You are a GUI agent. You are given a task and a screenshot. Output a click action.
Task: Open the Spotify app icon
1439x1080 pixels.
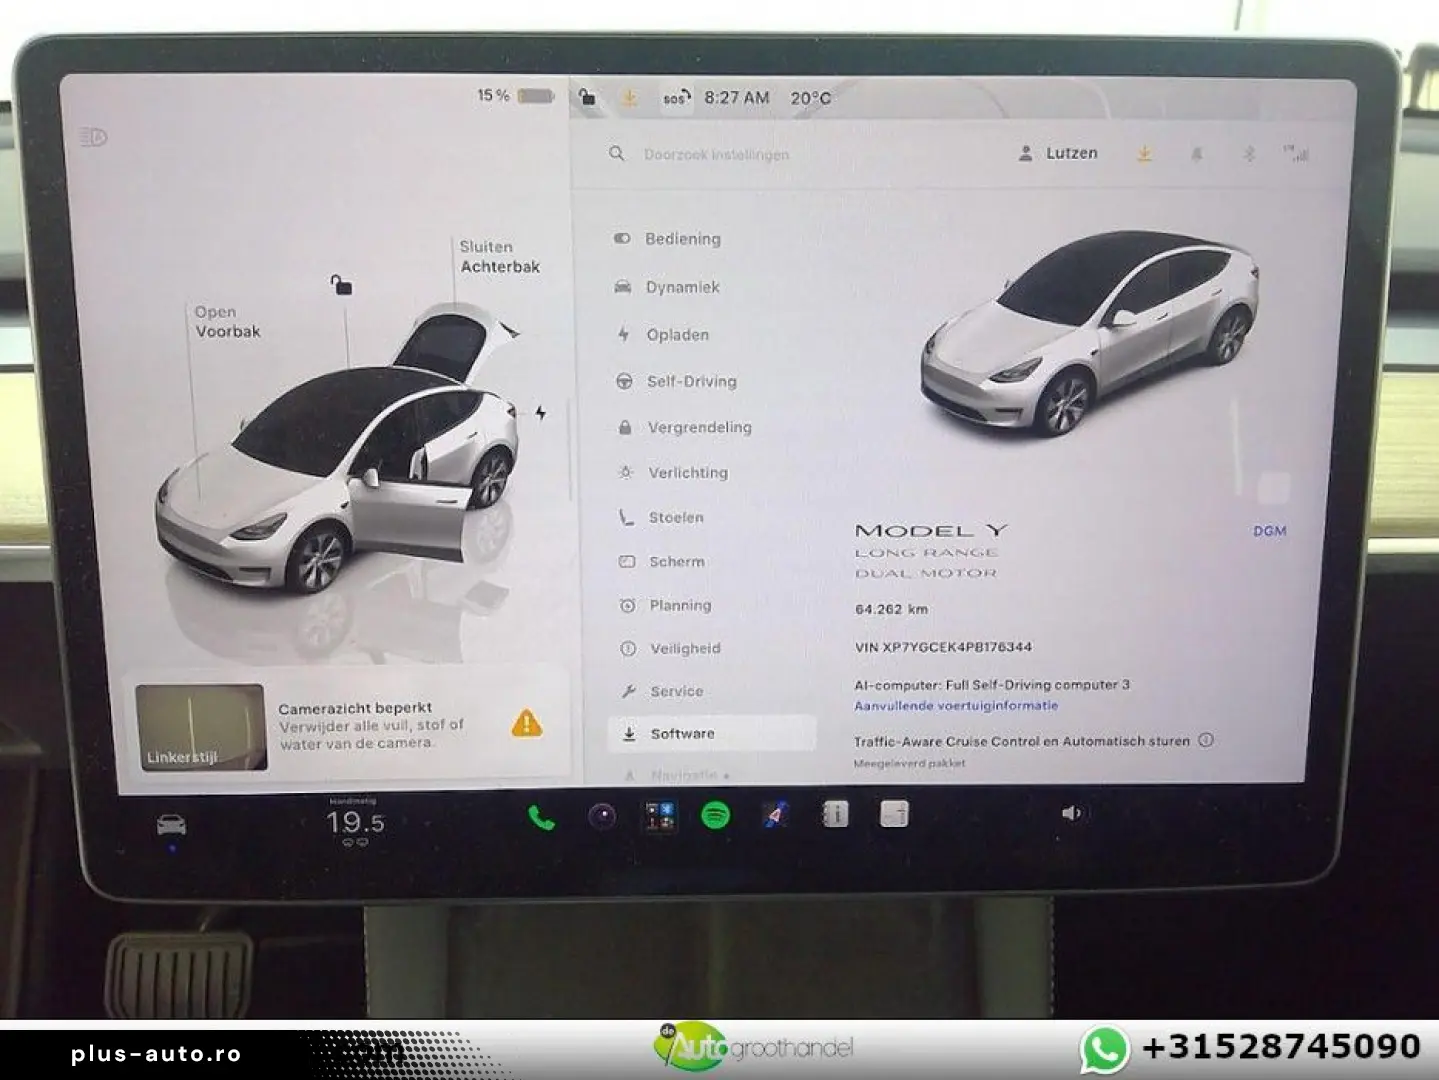[x=716, y=816]
